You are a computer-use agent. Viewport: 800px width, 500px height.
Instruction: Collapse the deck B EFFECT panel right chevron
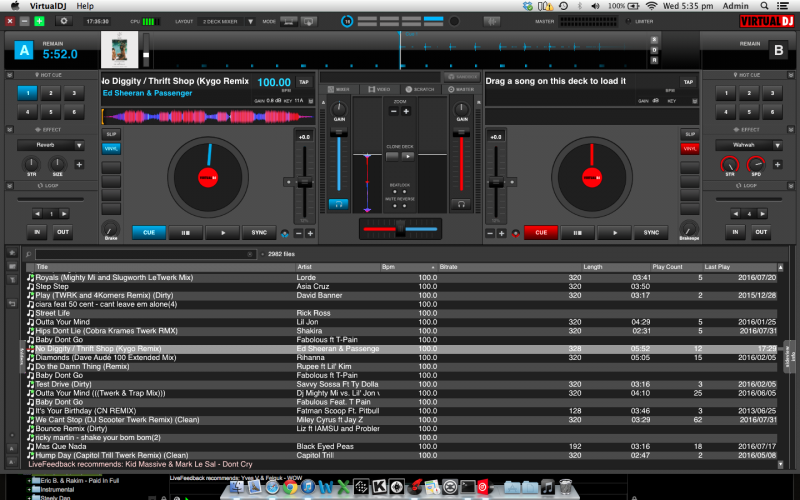click(x=791, y=130)
